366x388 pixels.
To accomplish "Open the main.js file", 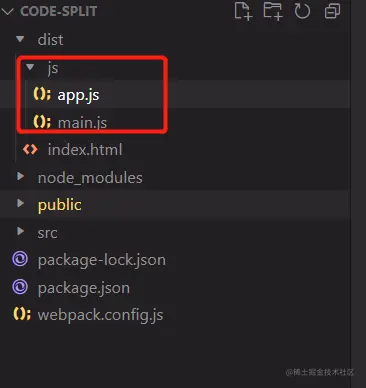I will 82,123.
